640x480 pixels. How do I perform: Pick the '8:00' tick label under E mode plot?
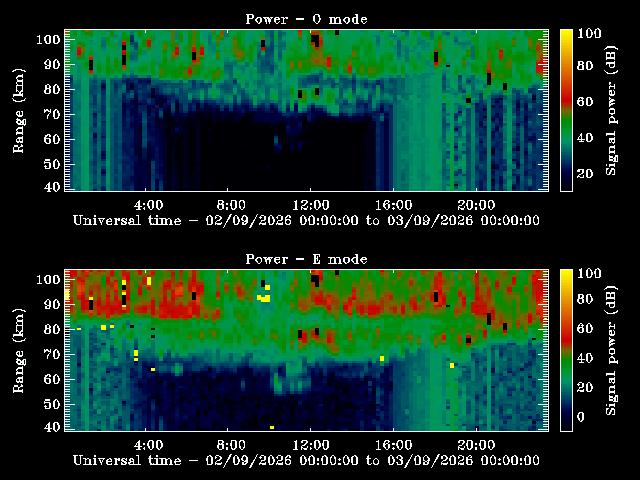(231, 445)
